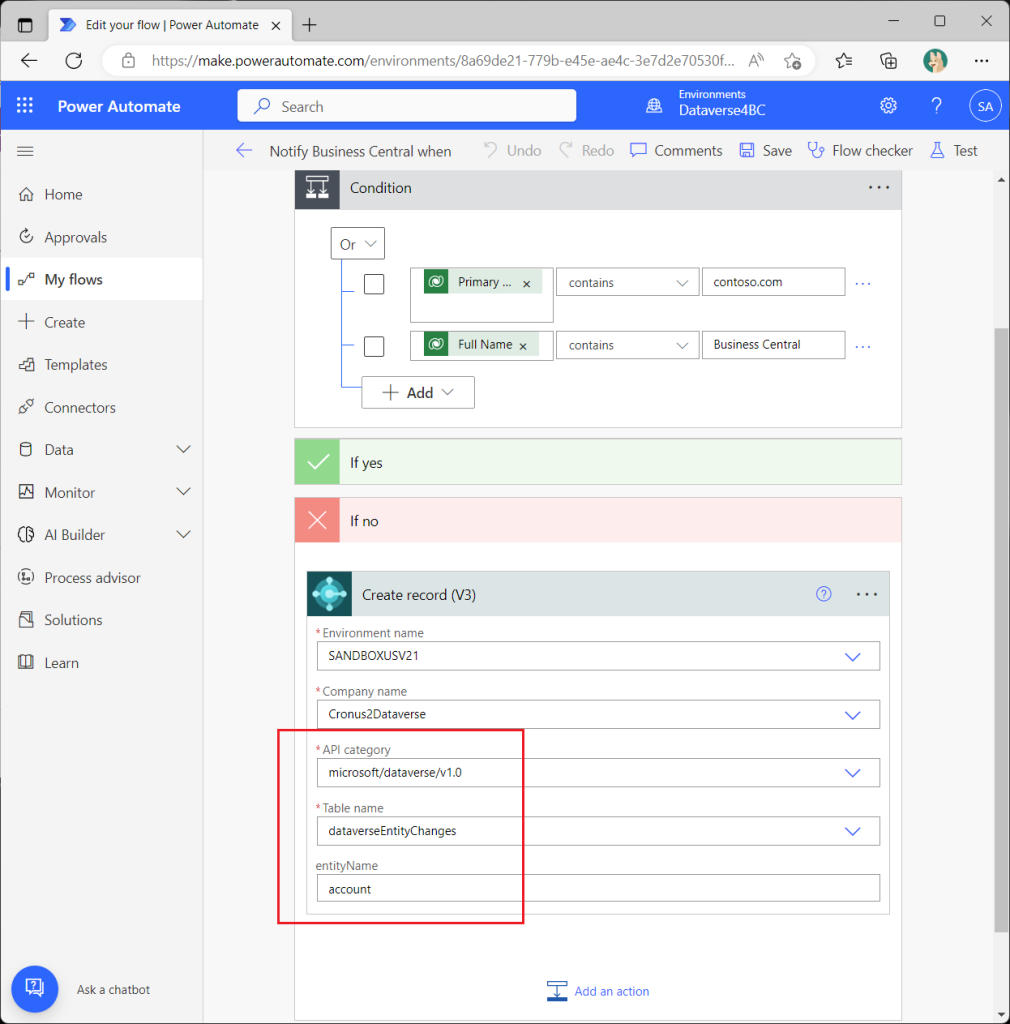Save the flow
The image size is (1010, 1024).
click(x=765, y=151)
